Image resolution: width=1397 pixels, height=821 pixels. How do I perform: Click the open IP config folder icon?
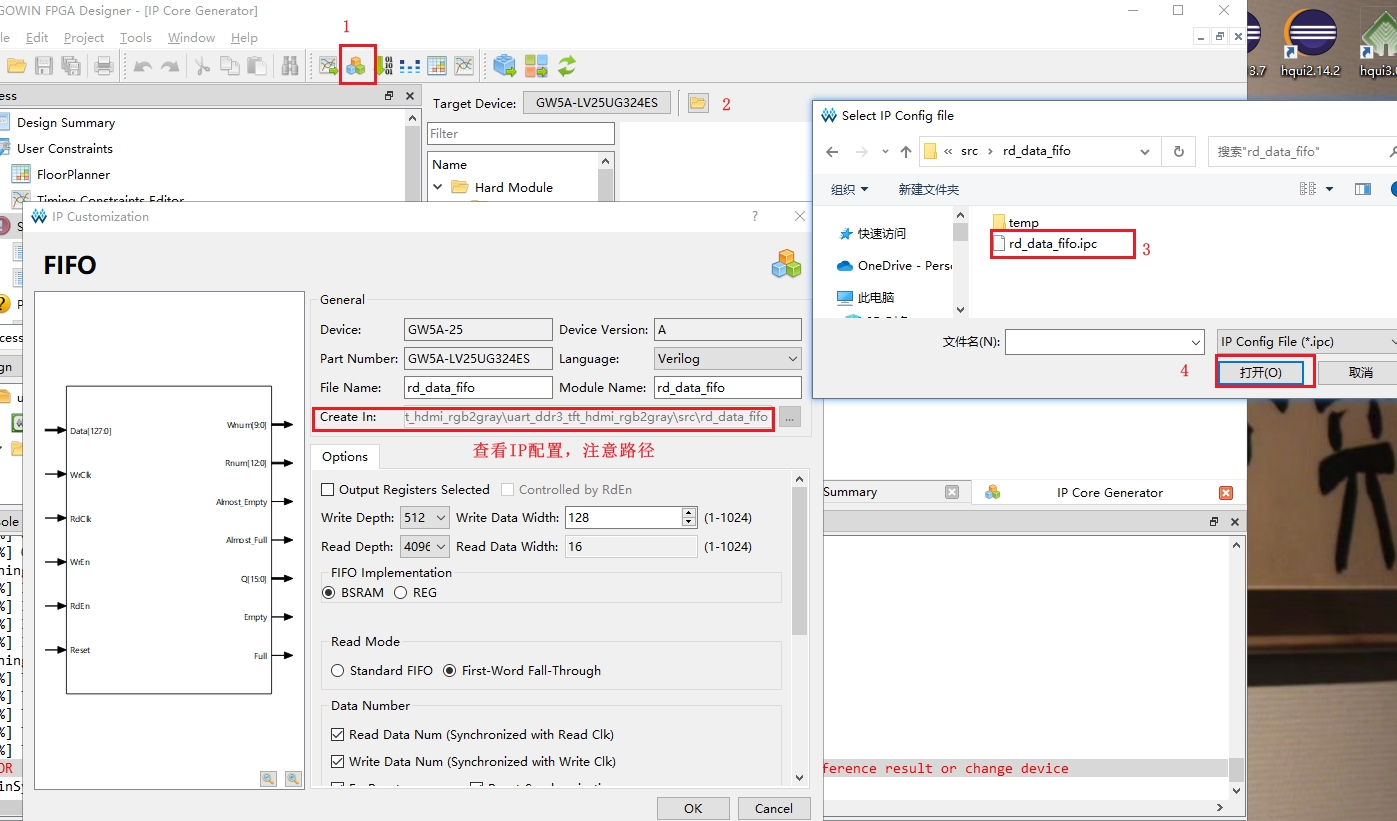coord(697,103)
